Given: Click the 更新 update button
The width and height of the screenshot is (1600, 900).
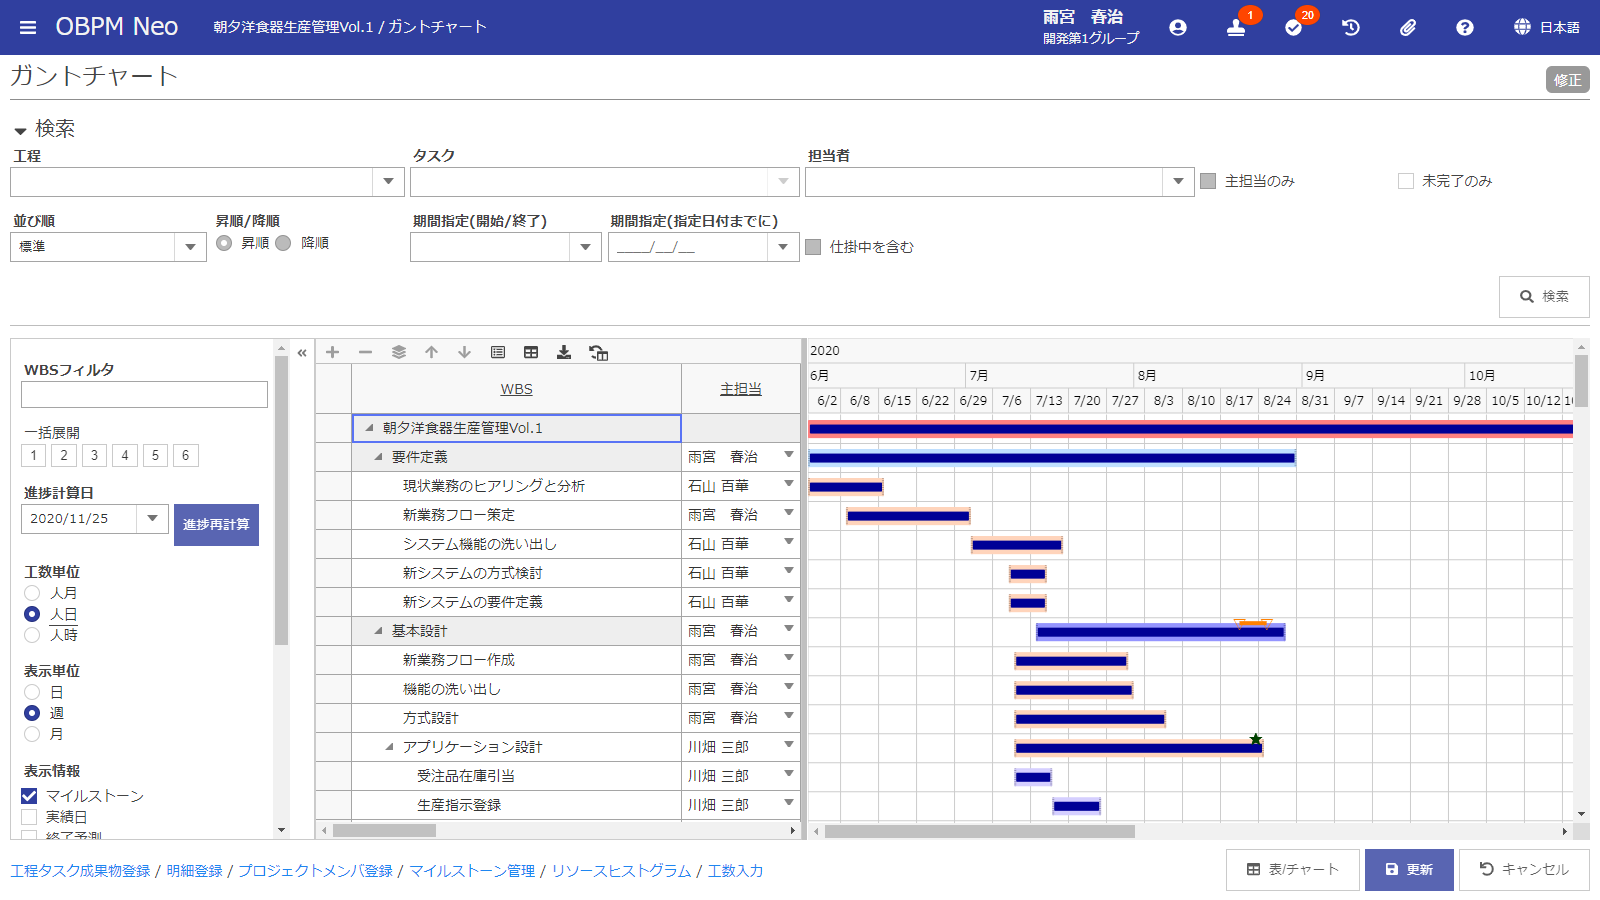Looking at the screenshot, I should [x=1409, y=870].
